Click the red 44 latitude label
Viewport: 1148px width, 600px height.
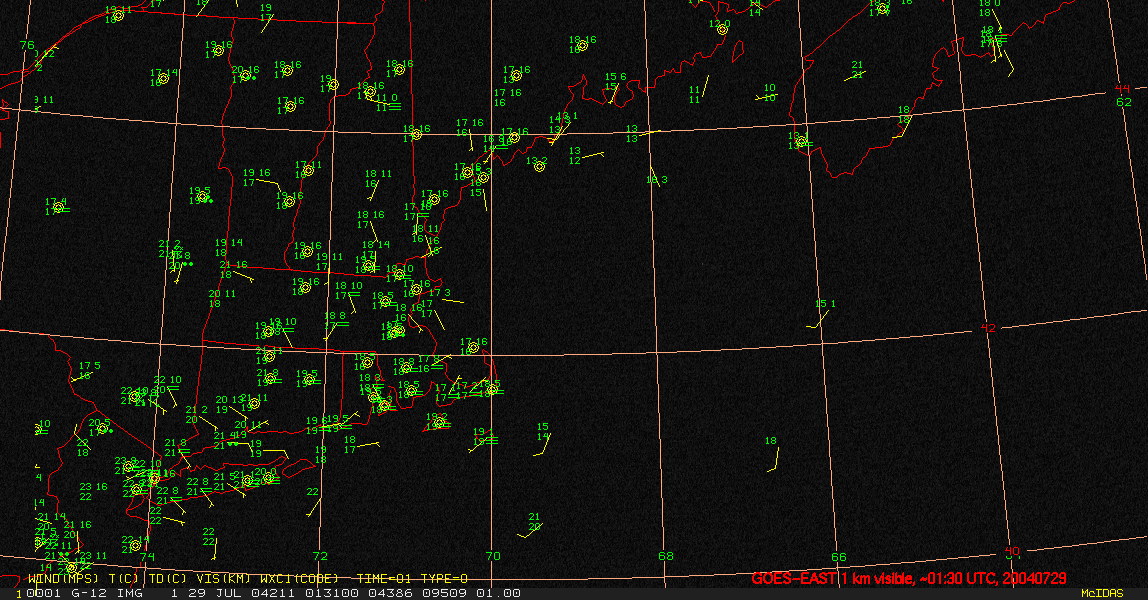tap(1122, 89)
